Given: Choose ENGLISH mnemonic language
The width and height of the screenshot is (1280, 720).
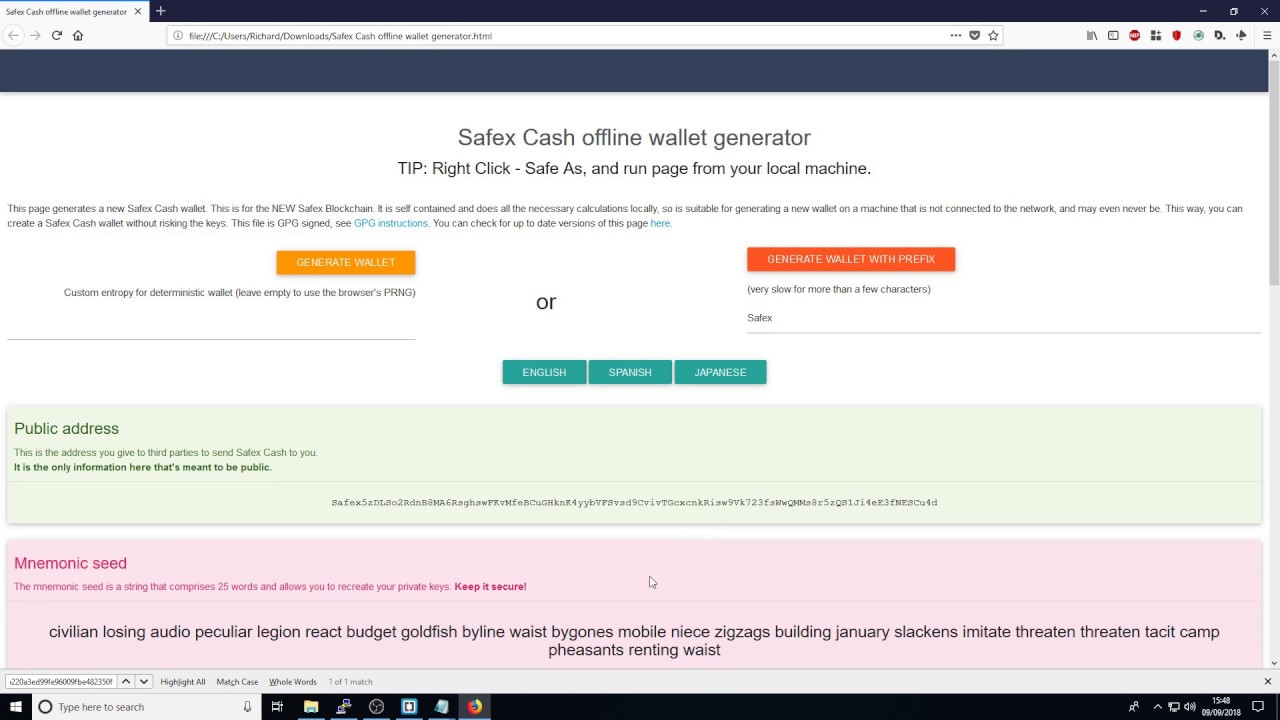Looking at the screenshot, I should point(544,372).
